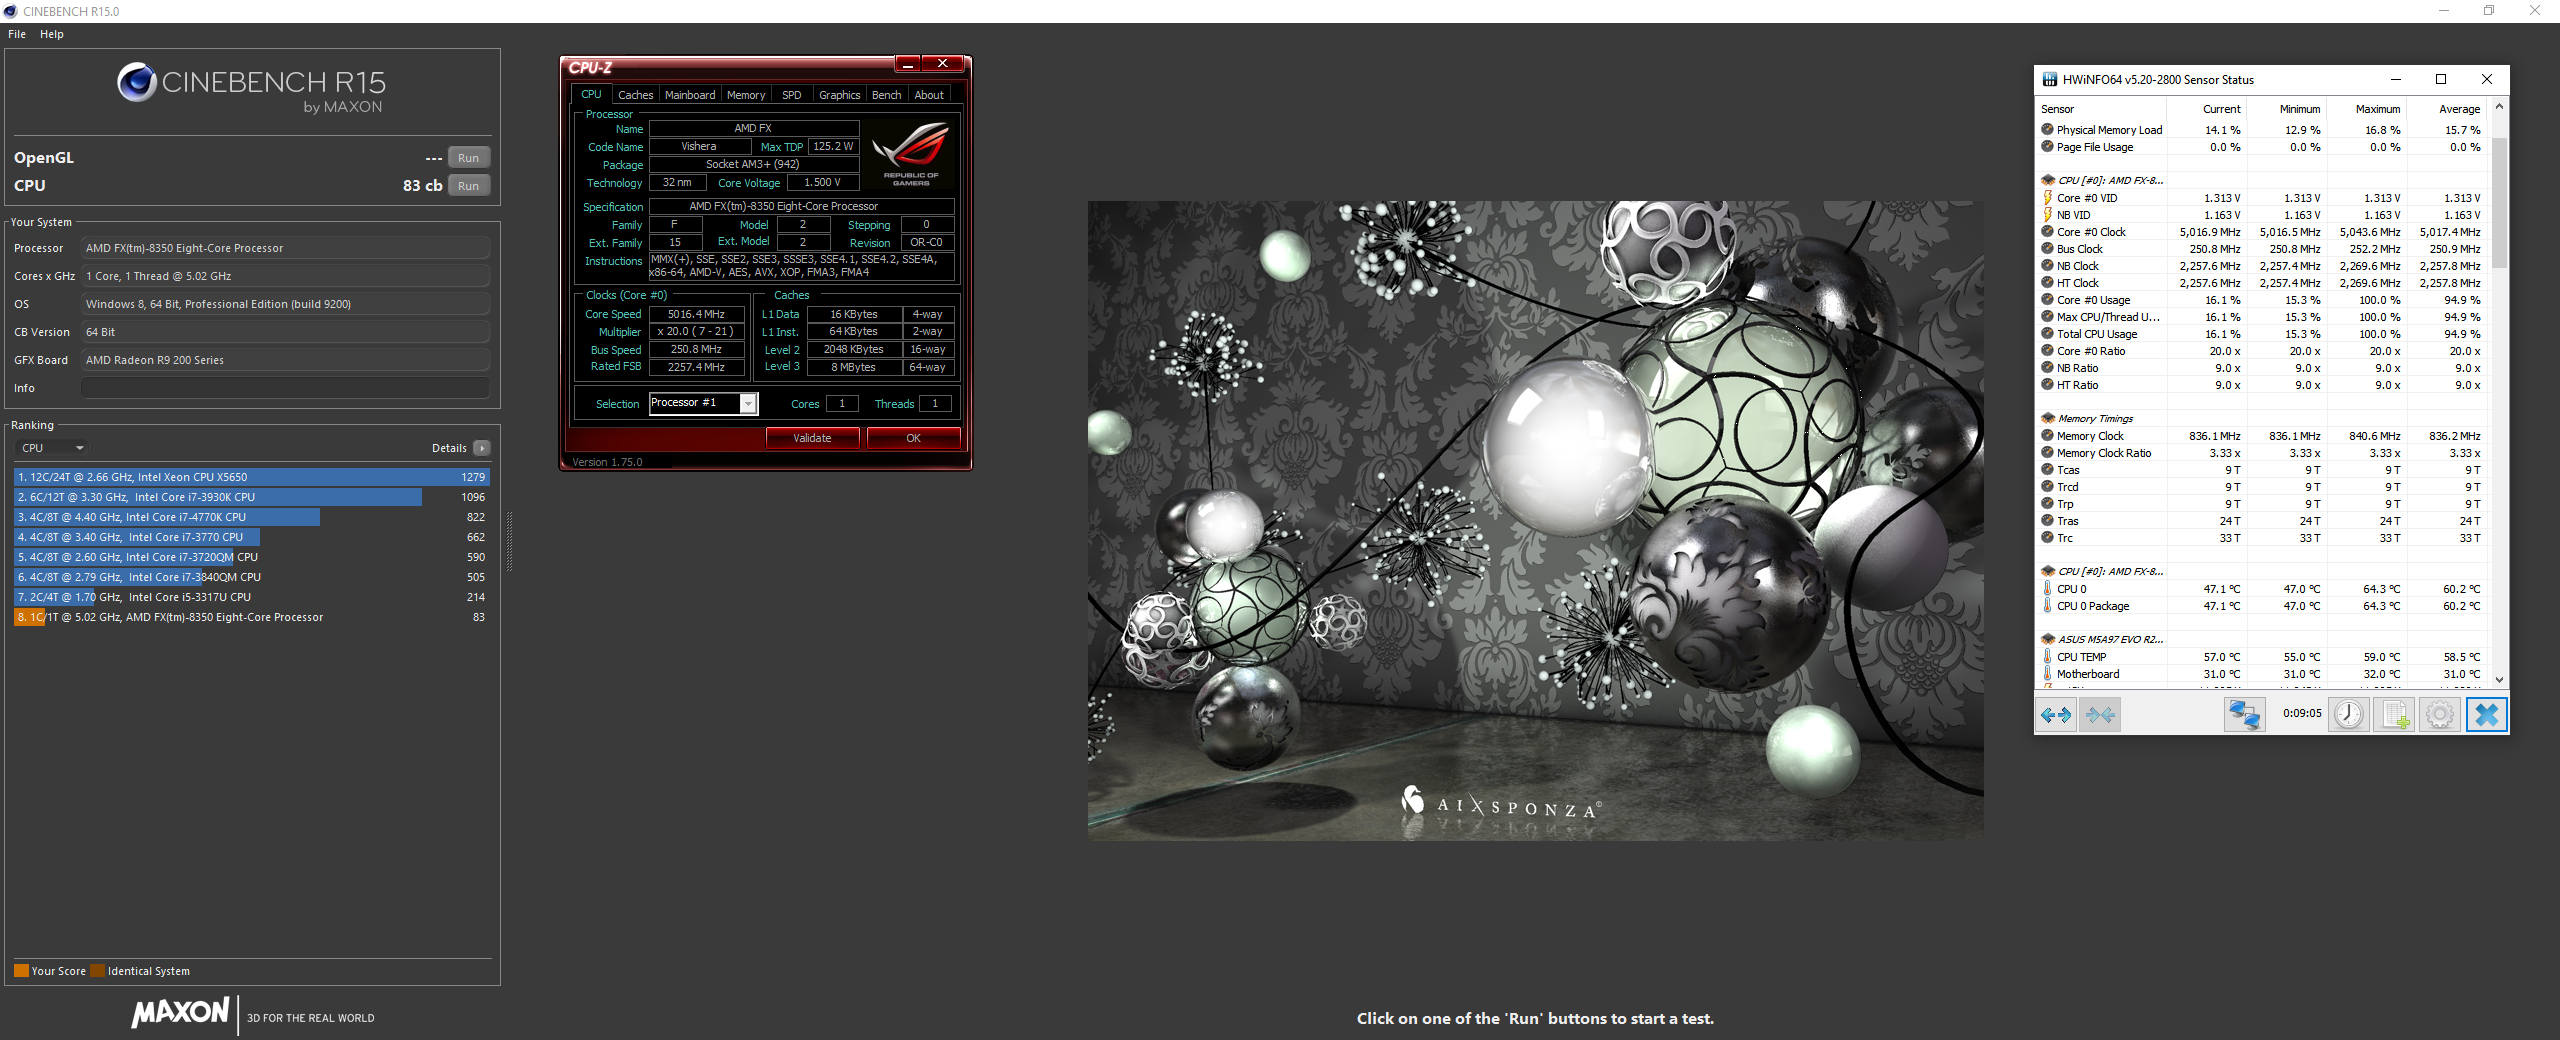2560x1040 pixels.
Task: Click NB VID lightning icon
Action: tap(2047, 215)
